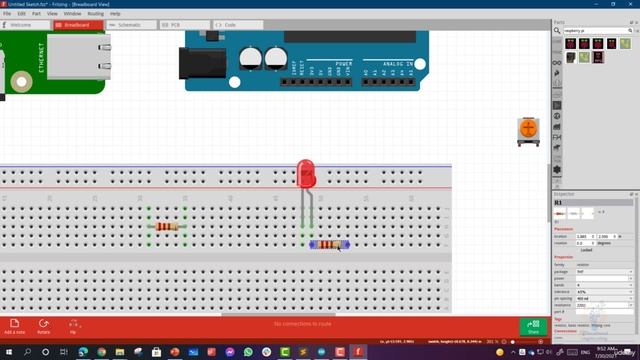Viewport: 640px width, 360px height.
Task: Open the circular logo parts bin icon
Action: tap(557, 116)
